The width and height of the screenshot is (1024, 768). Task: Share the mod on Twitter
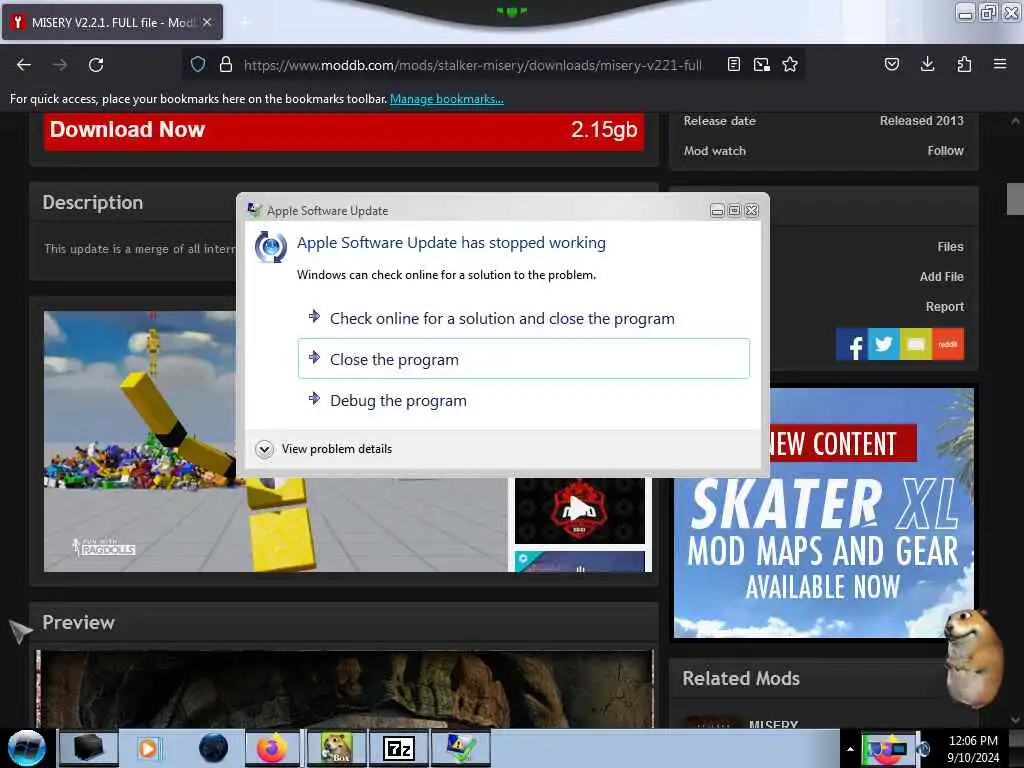(x=884, y=344)
